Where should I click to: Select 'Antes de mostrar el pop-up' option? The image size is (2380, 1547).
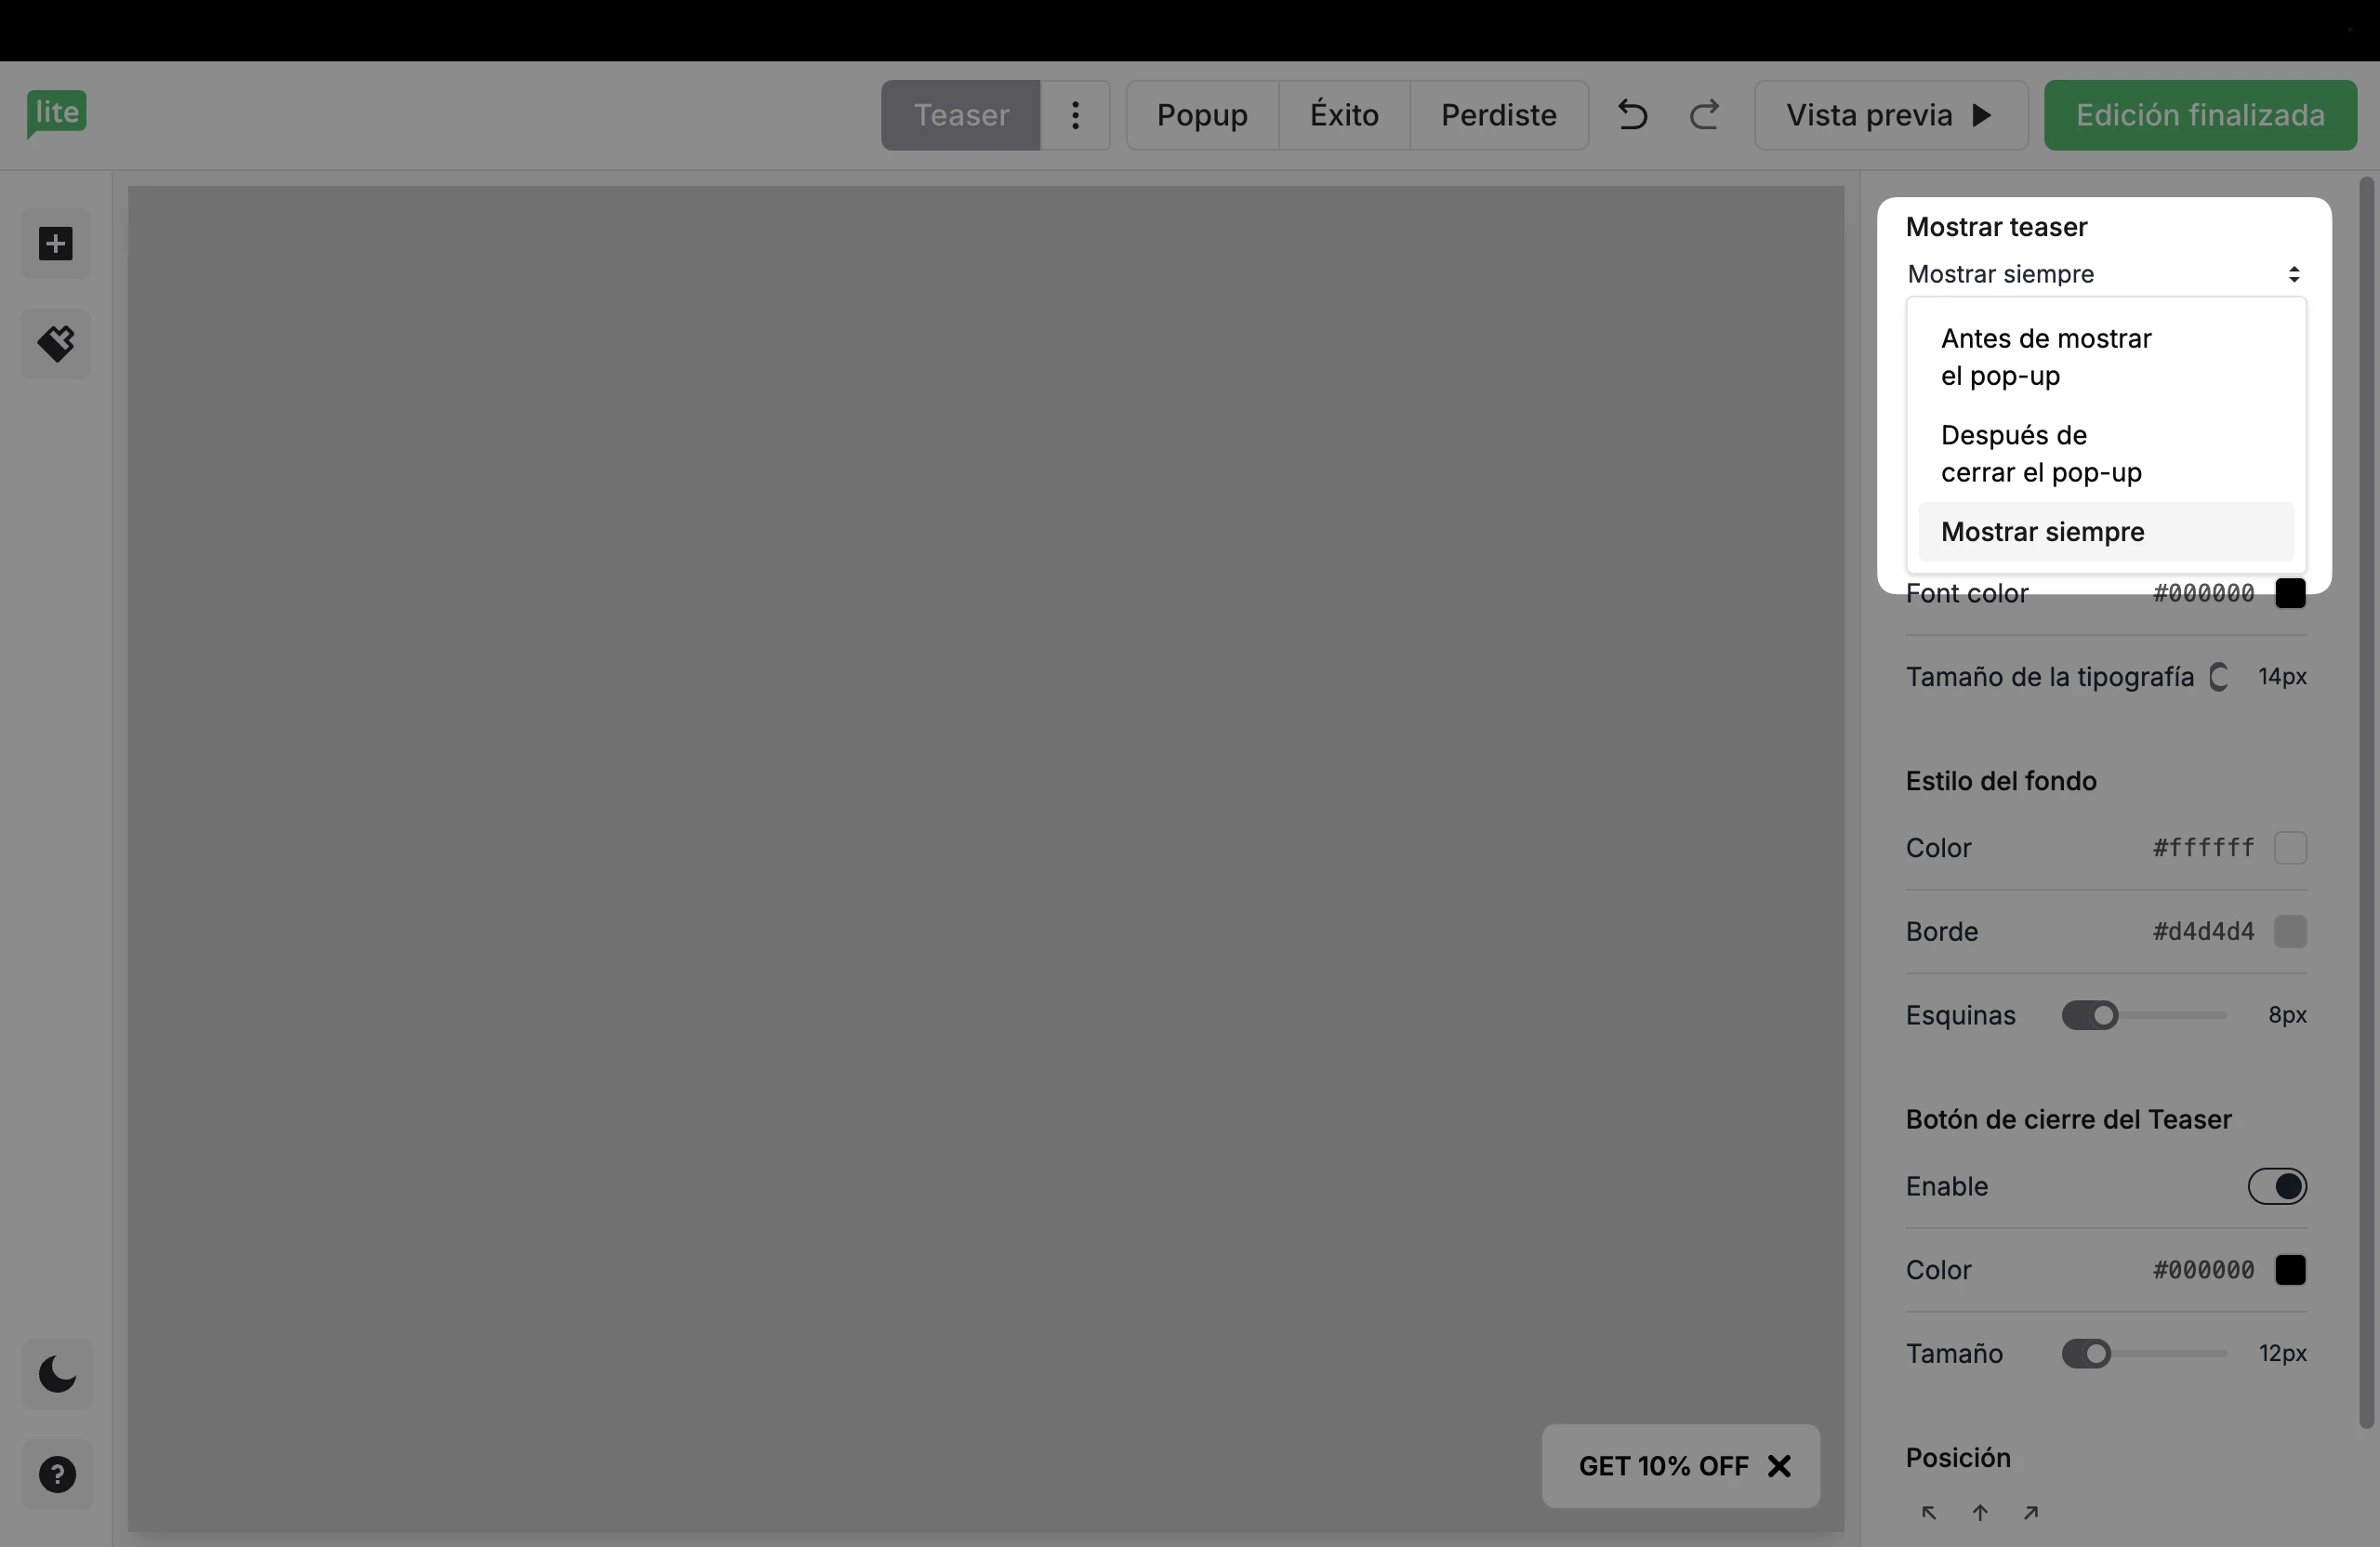pos(2046,357)
